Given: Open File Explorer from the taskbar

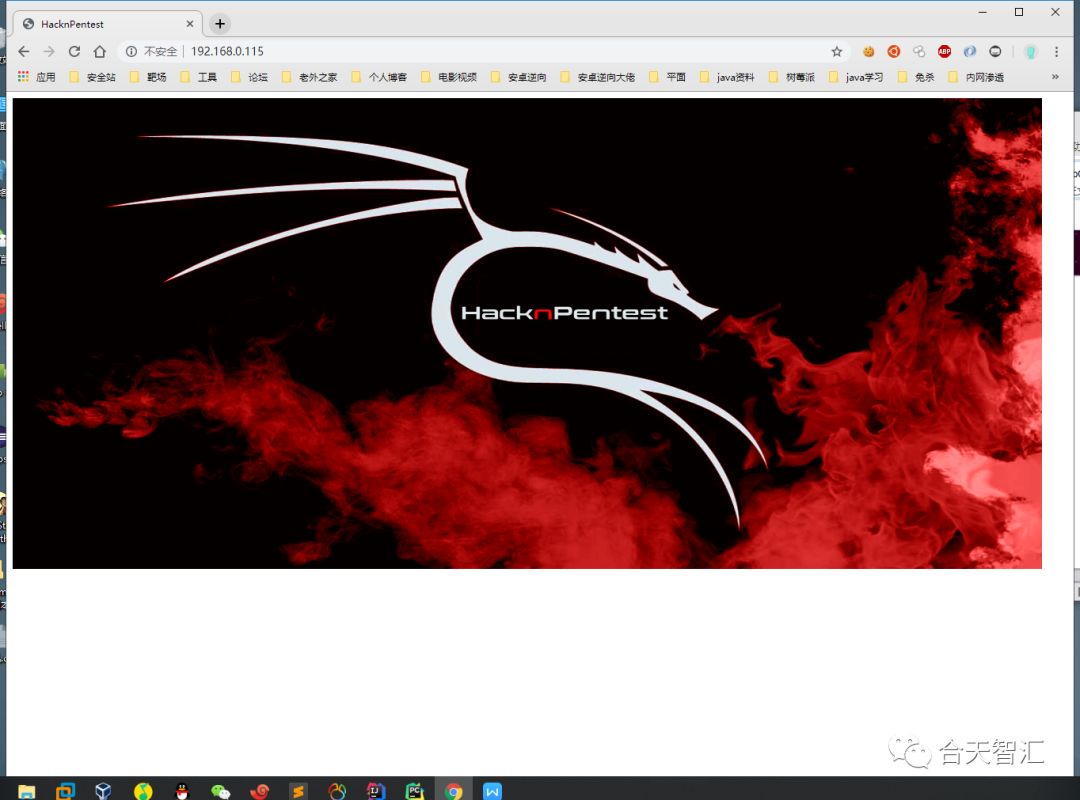Looking at the screenshot, I should (x=26, y=791).
